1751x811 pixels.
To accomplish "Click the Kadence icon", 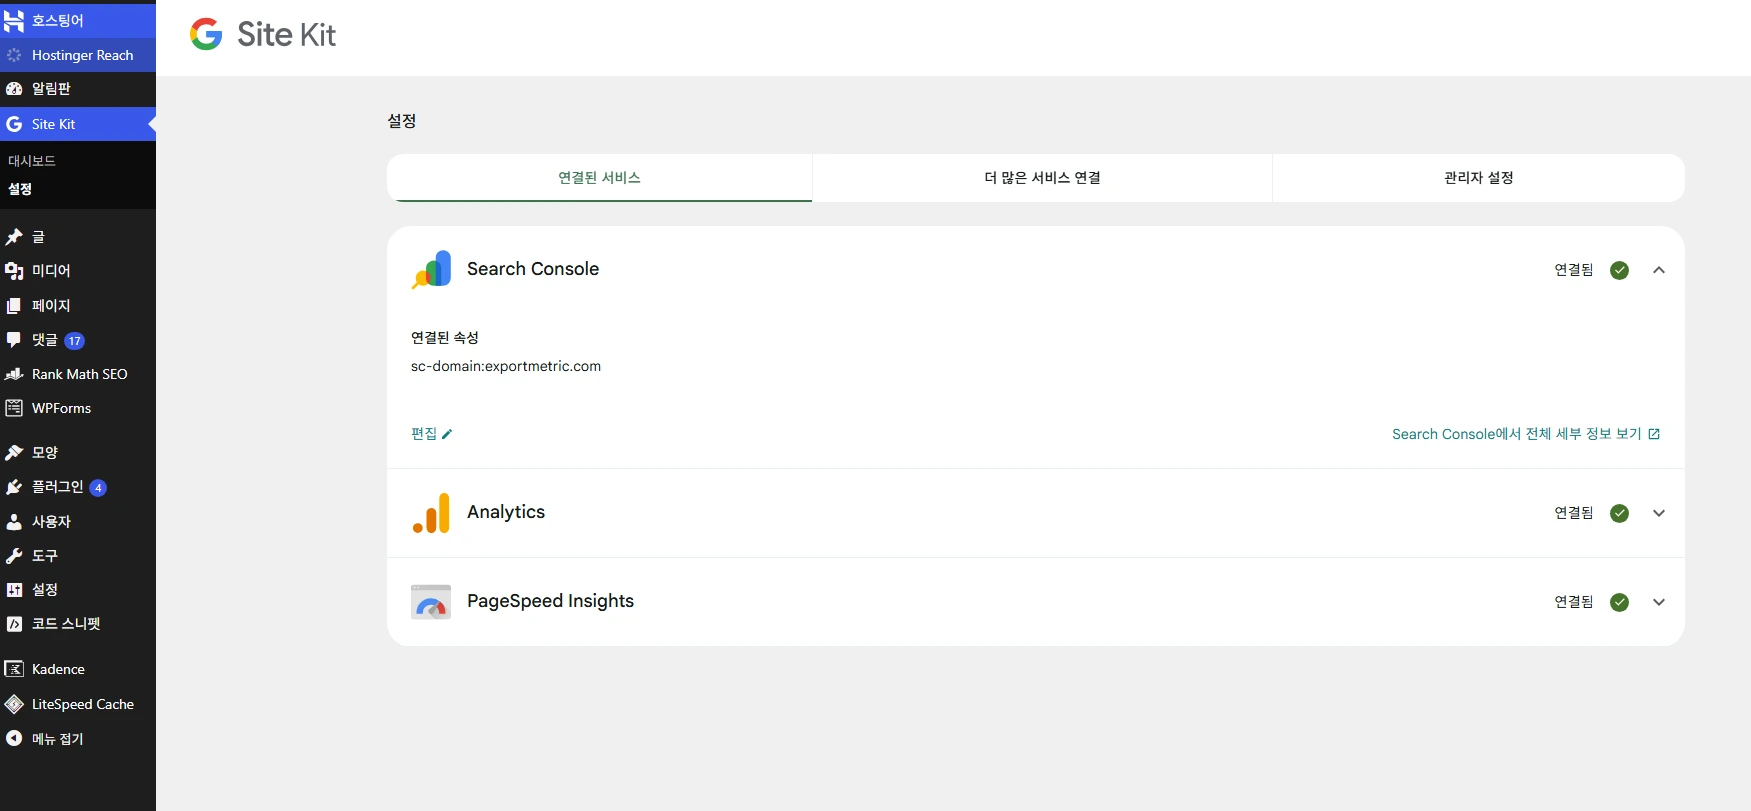I will coord(14,669).
